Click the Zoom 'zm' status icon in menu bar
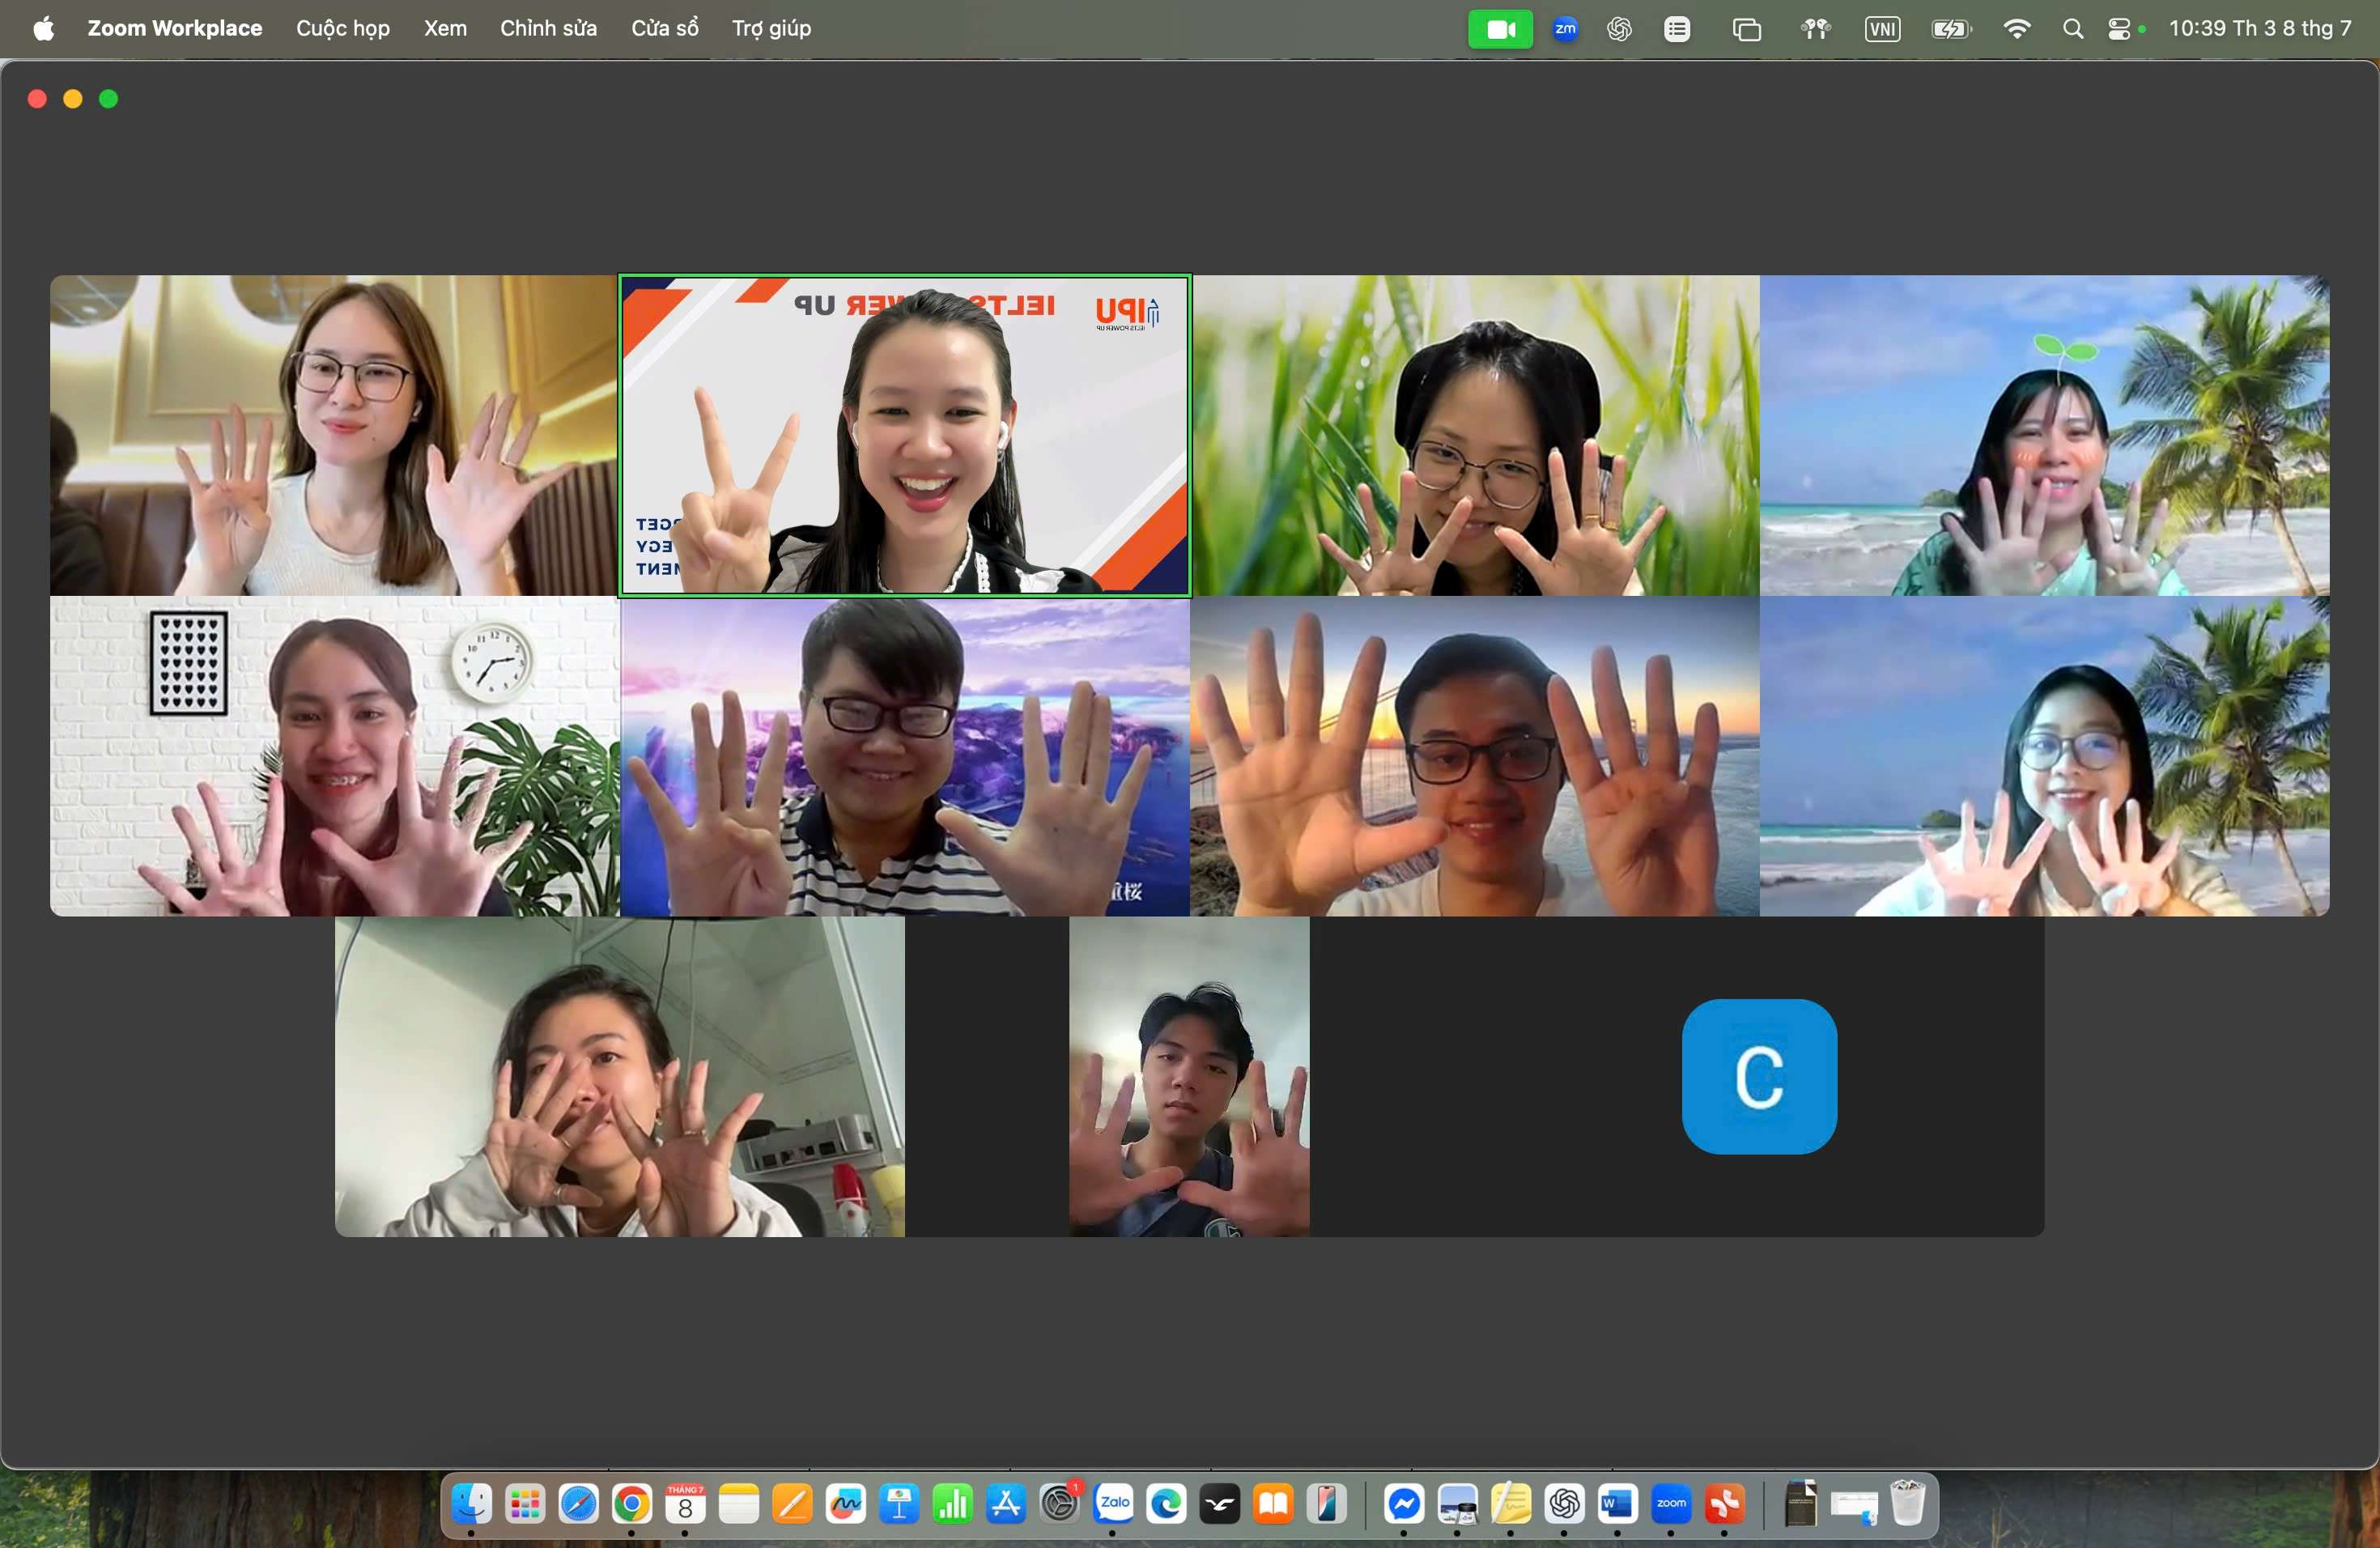The height and width of the screenshot is (1548, 2380). pyautogui.click(x=1565, y=29)
